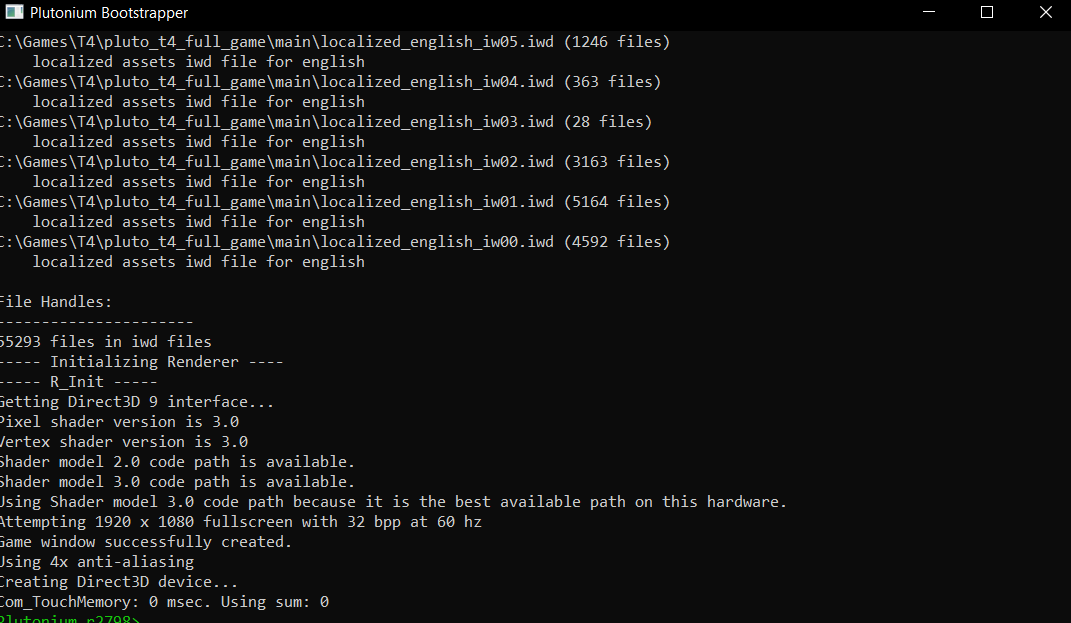
Task: Maximize the Plutonium Bootstrapper window
Action: [986, 12]
